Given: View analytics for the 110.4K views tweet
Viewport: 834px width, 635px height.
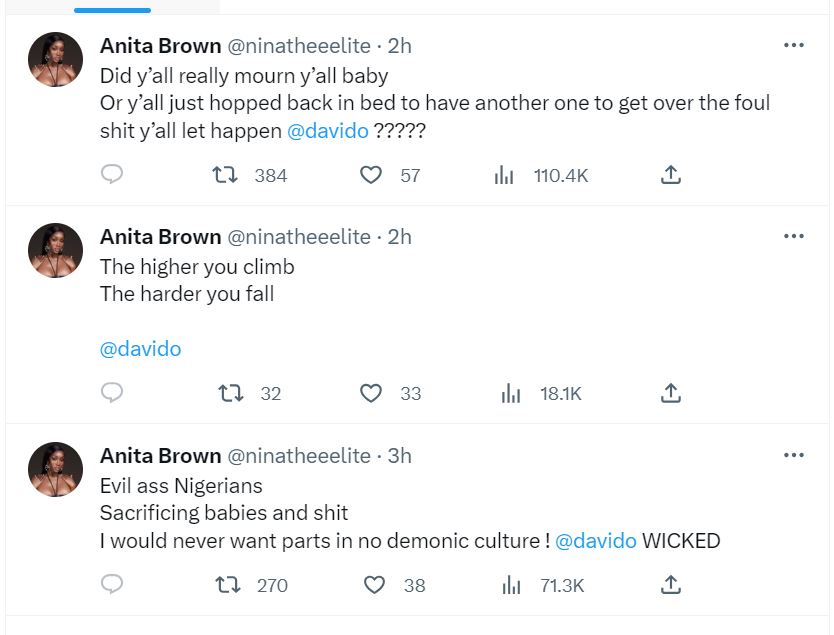Looking at the screenshot, I should click(x=504, y=175).
